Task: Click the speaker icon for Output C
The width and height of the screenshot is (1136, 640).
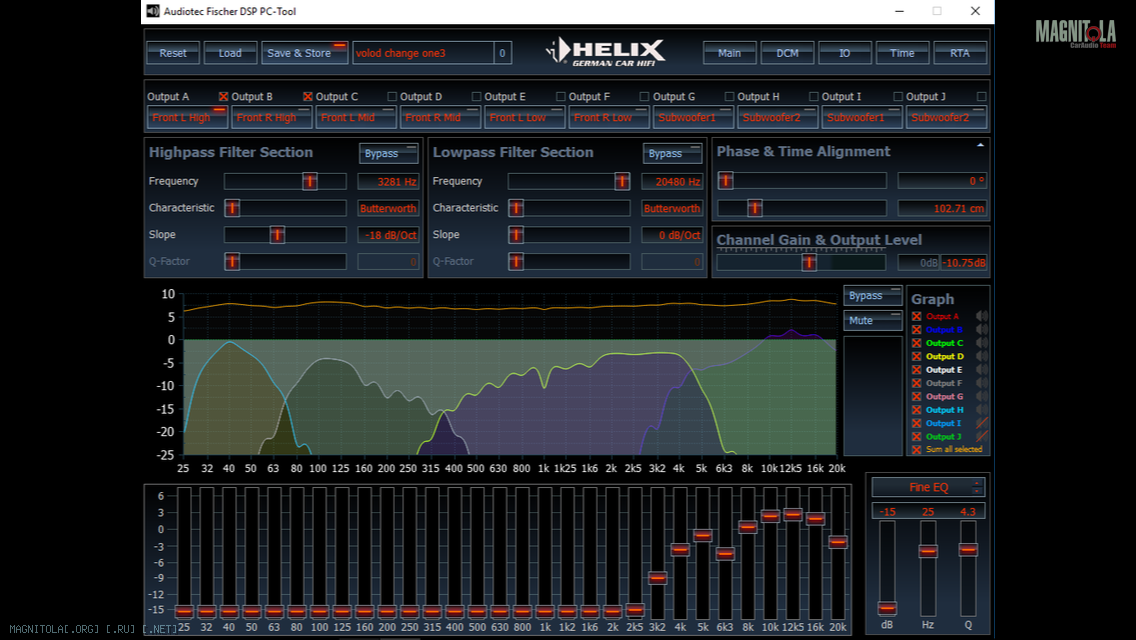Action: [982, 343]
